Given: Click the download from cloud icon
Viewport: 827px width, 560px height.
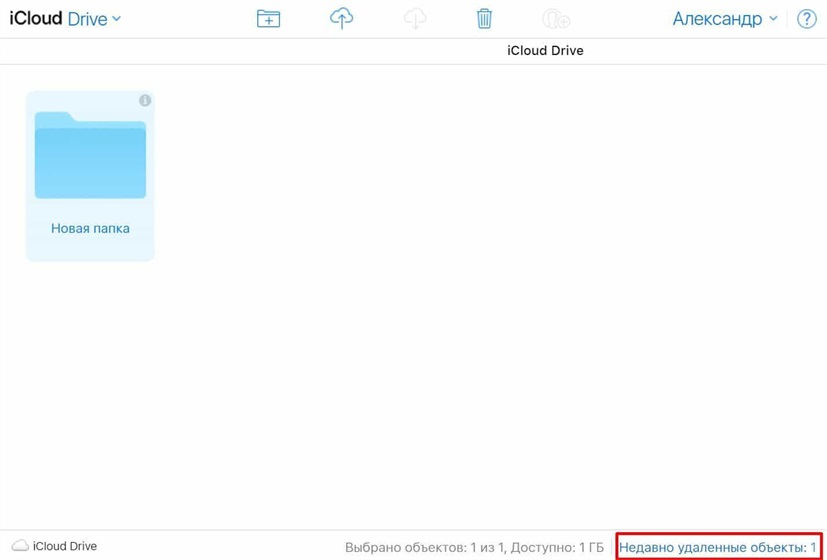Looking at the screenshot, I should click(415, 19).
